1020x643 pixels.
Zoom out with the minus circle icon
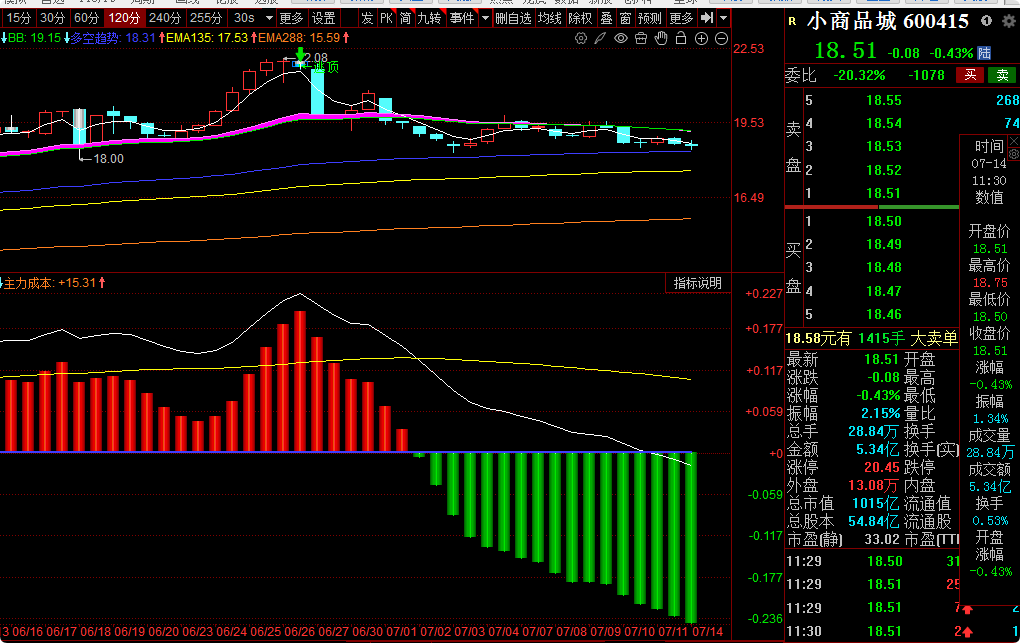tap(721, 38)
